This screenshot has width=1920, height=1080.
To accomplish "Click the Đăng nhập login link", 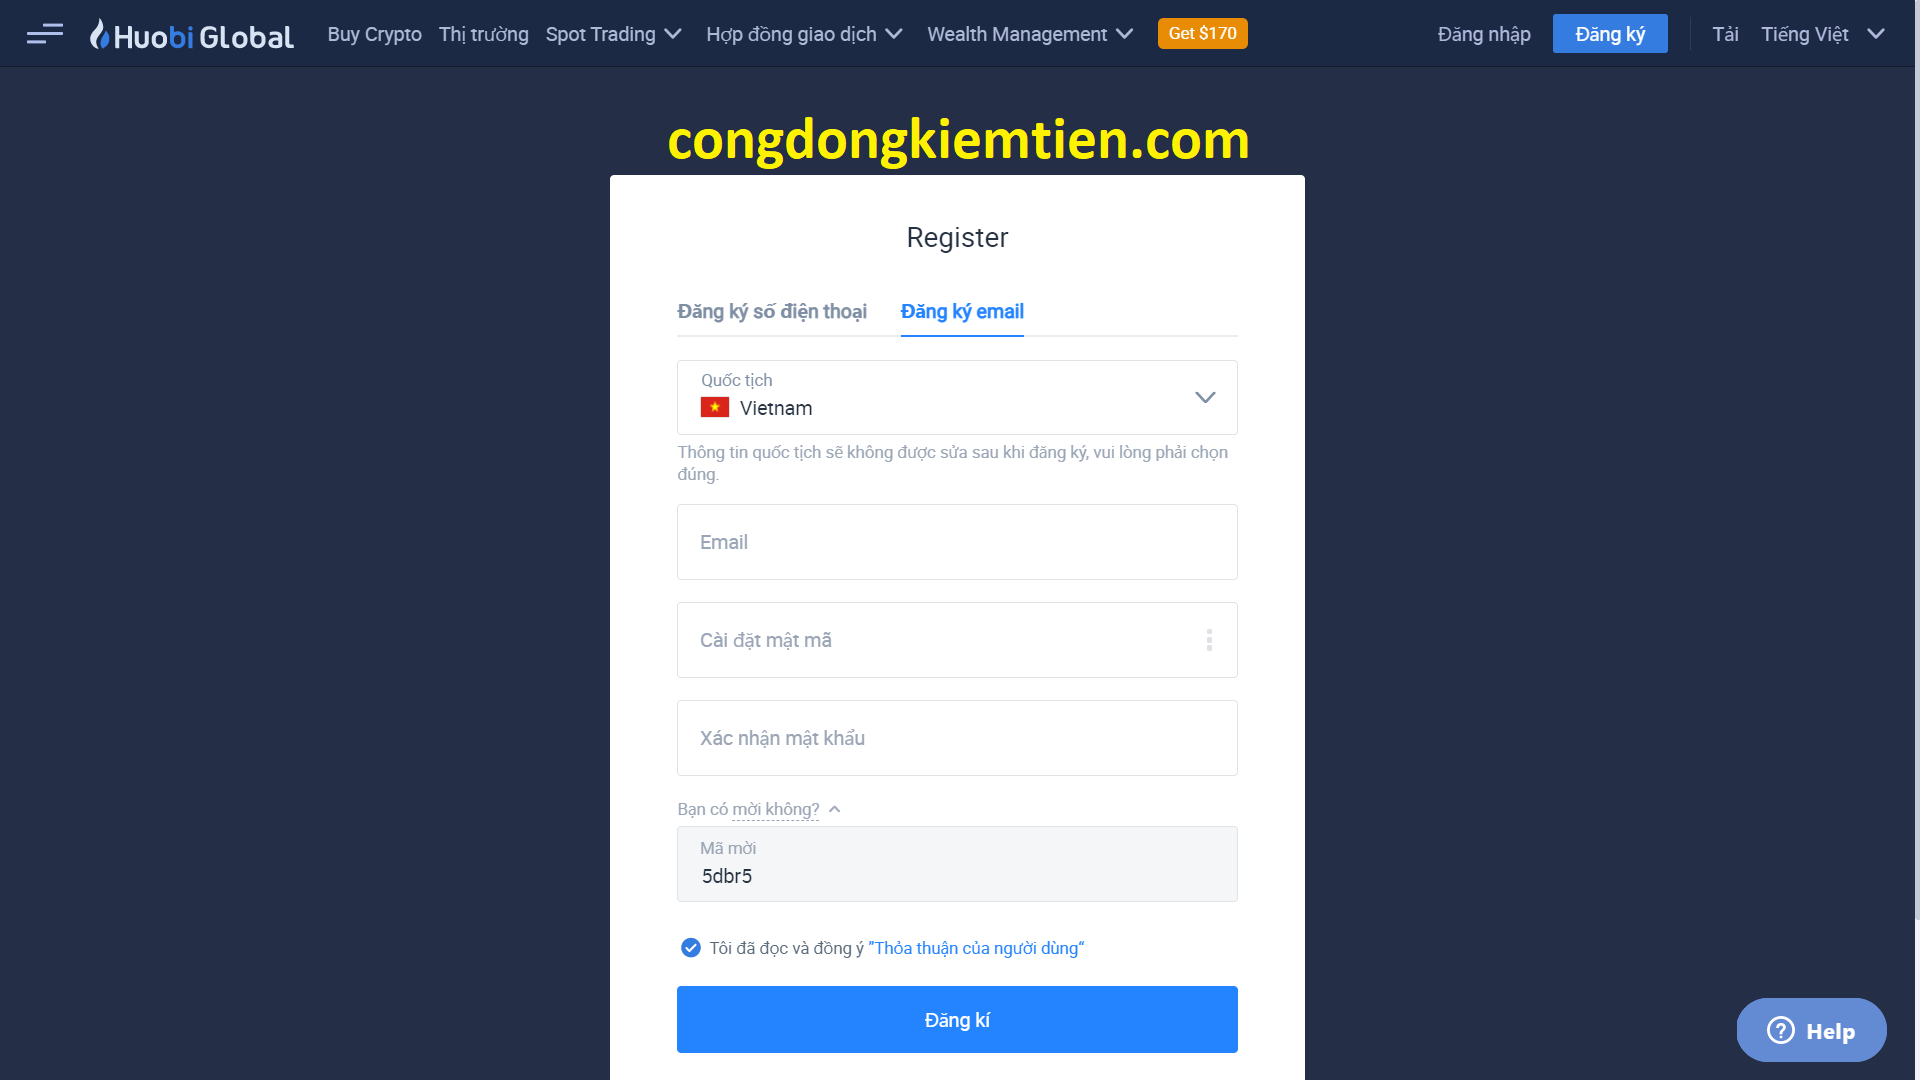I will 1482,33.
